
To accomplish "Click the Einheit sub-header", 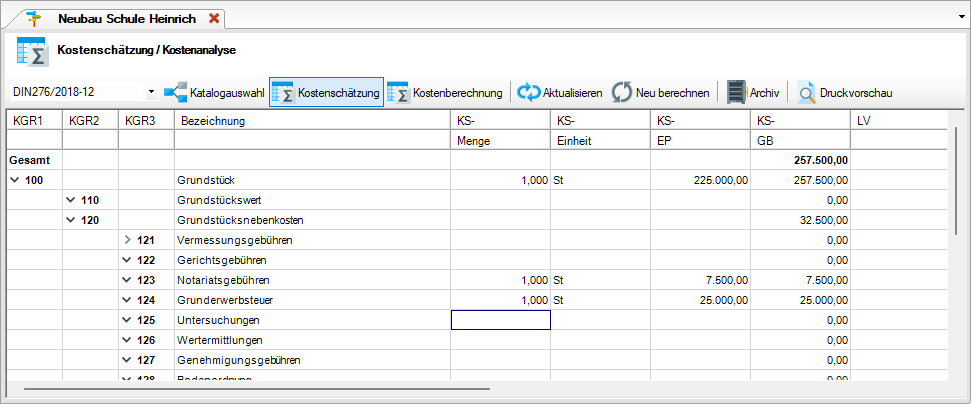I will click(x=601, y=141).
